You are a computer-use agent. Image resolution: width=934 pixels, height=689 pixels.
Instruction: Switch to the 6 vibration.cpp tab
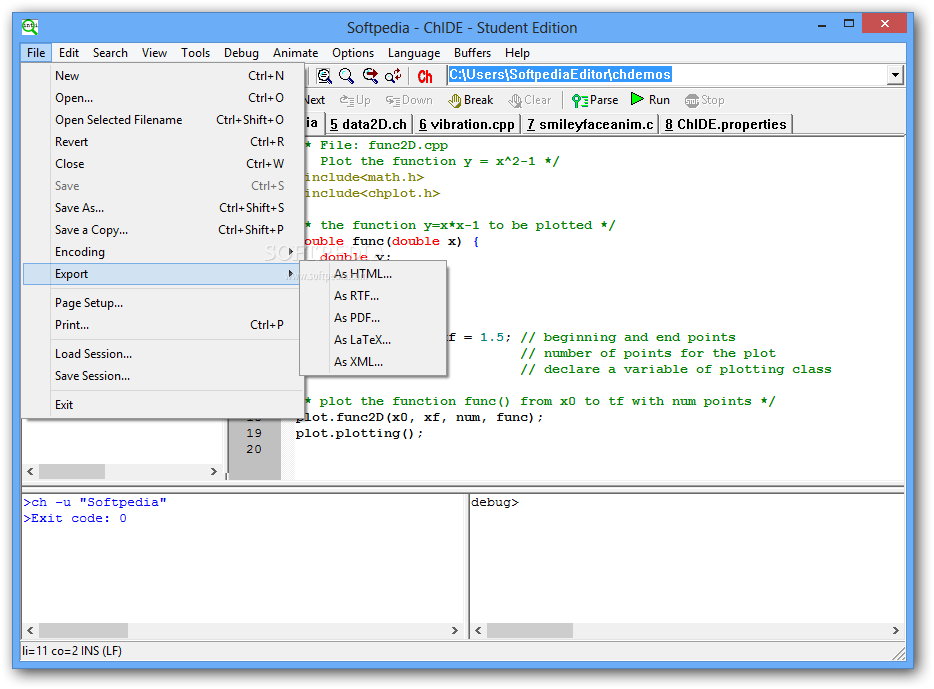click(x=466, y=124)
